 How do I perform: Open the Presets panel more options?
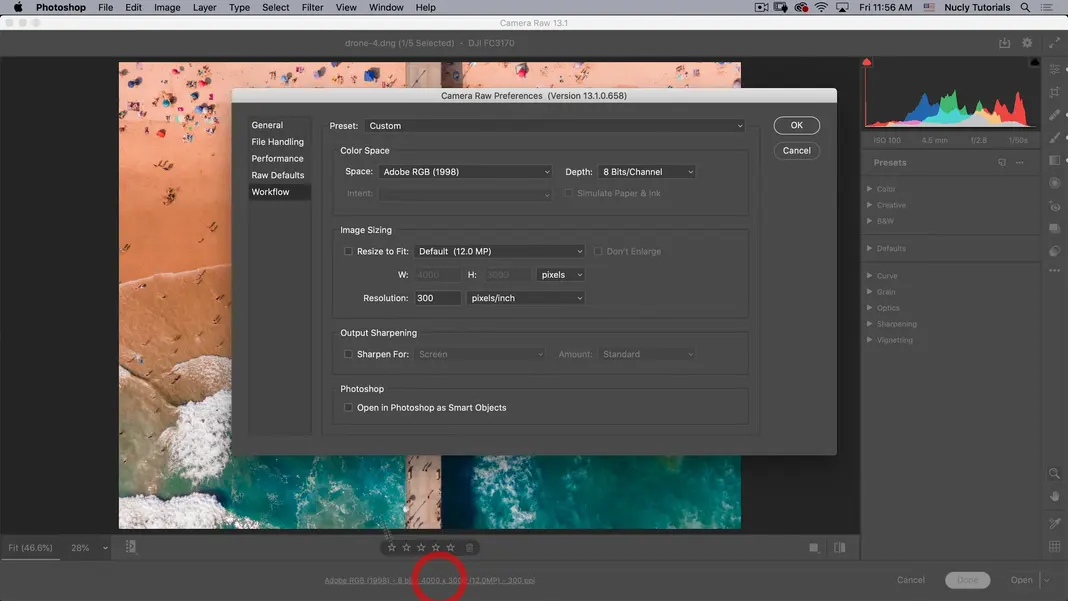[x=1020, y=163]
